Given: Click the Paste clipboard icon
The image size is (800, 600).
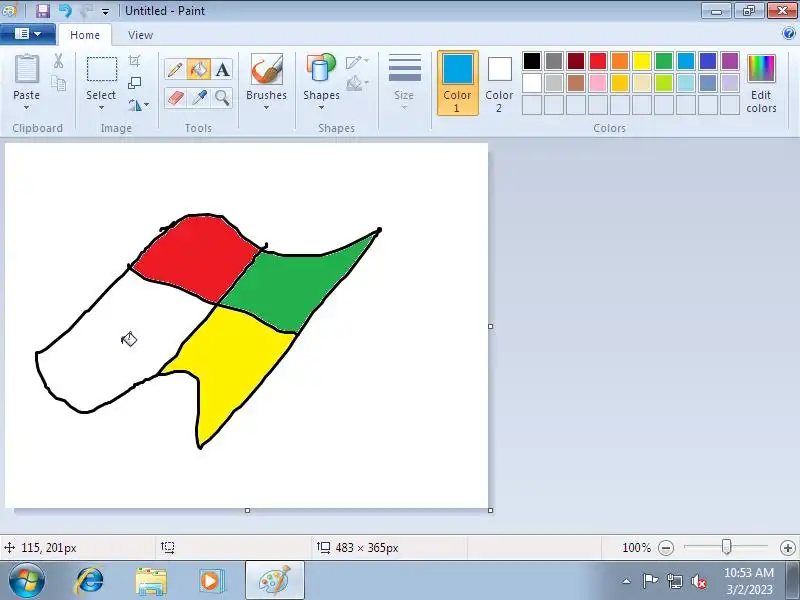Looking at the screenshot, I should pyautogui.click(x=26, y=69).
